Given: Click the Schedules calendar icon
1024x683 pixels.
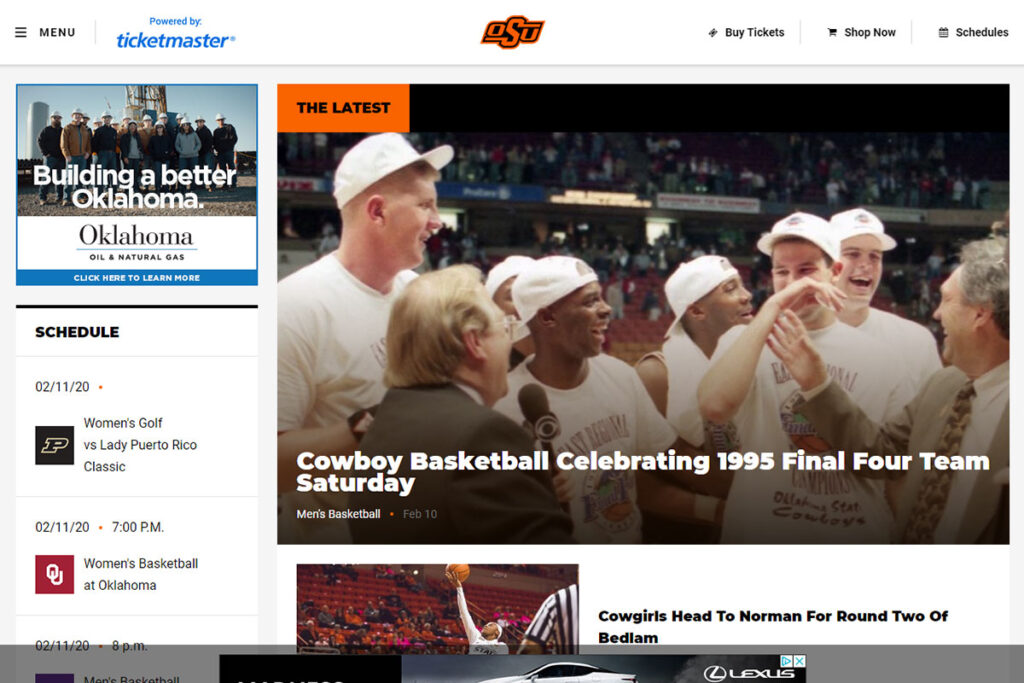Looking at the screenshot, I should (x=944, y=32).
